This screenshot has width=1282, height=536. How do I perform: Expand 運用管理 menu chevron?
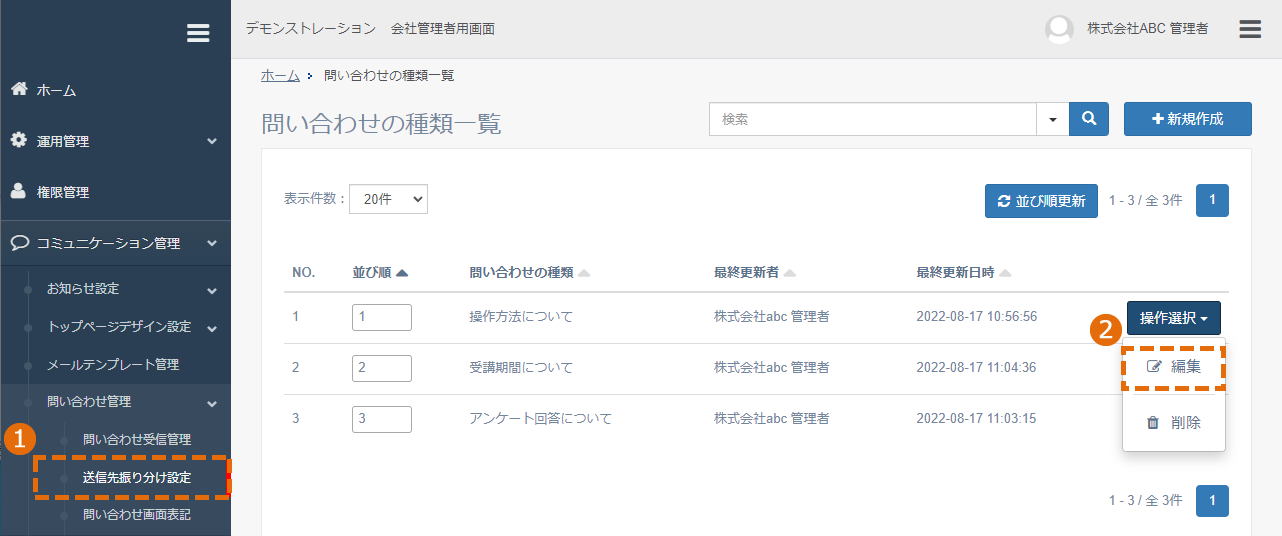coord(212,141)
